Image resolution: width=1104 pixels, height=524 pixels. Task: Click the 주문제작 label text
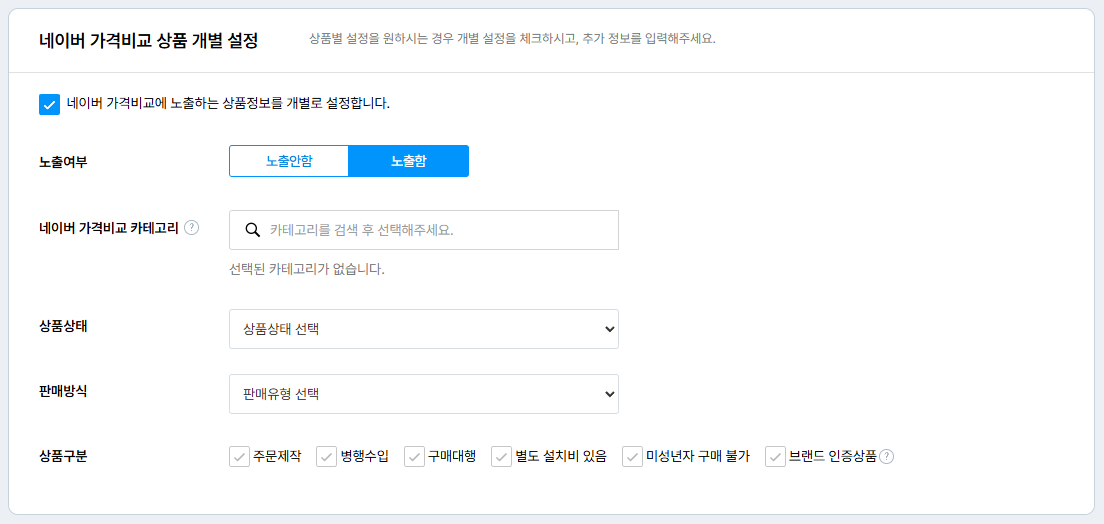tap(277, 456)
